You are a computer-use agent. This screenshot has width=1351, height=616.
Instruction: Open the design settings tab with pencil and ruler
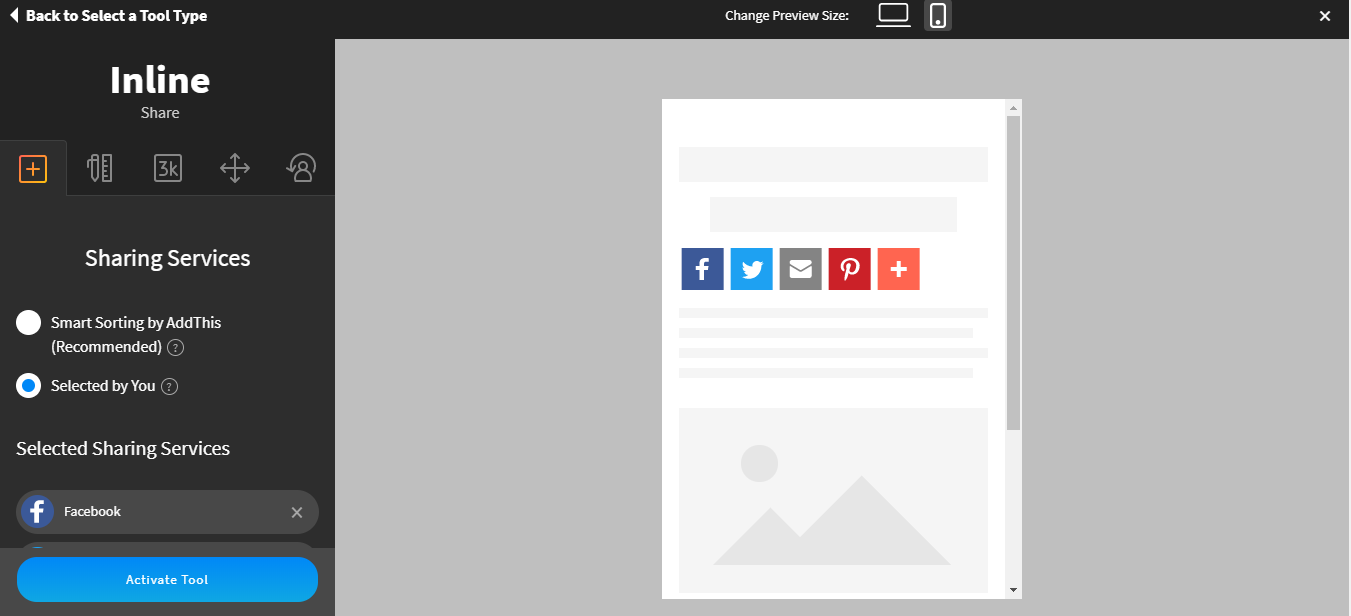pyautogui.click(x=100, y=168)
